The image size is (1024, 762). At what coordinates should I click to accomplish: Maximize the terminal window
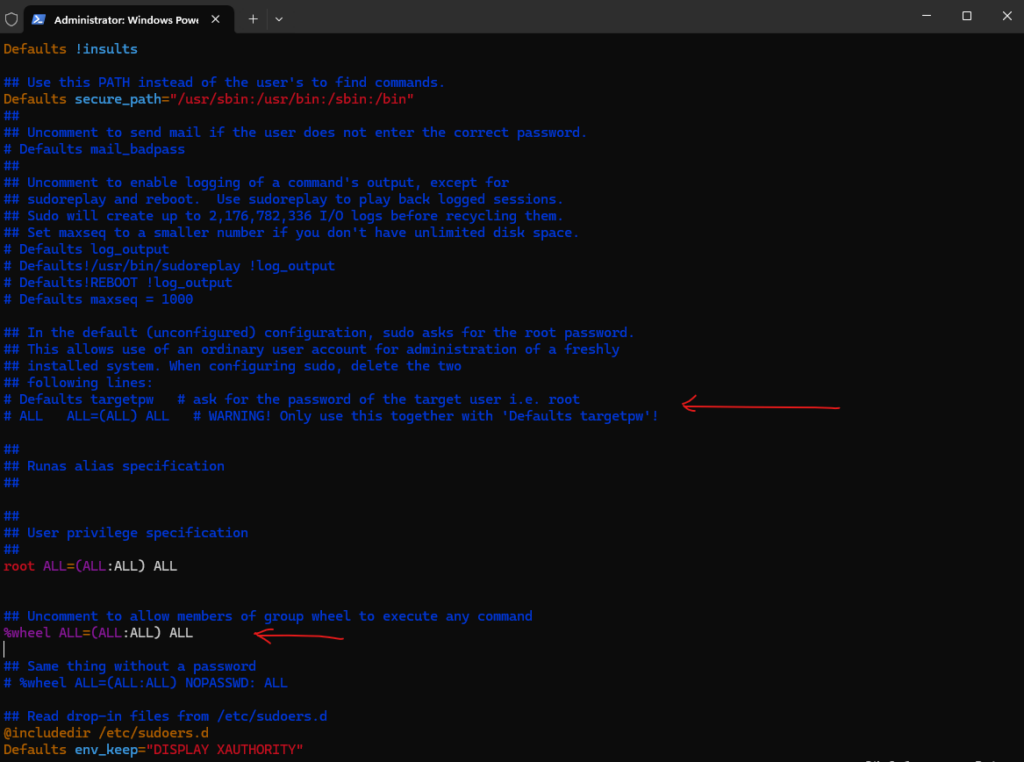pyautogui.click(x=967, y=16)
